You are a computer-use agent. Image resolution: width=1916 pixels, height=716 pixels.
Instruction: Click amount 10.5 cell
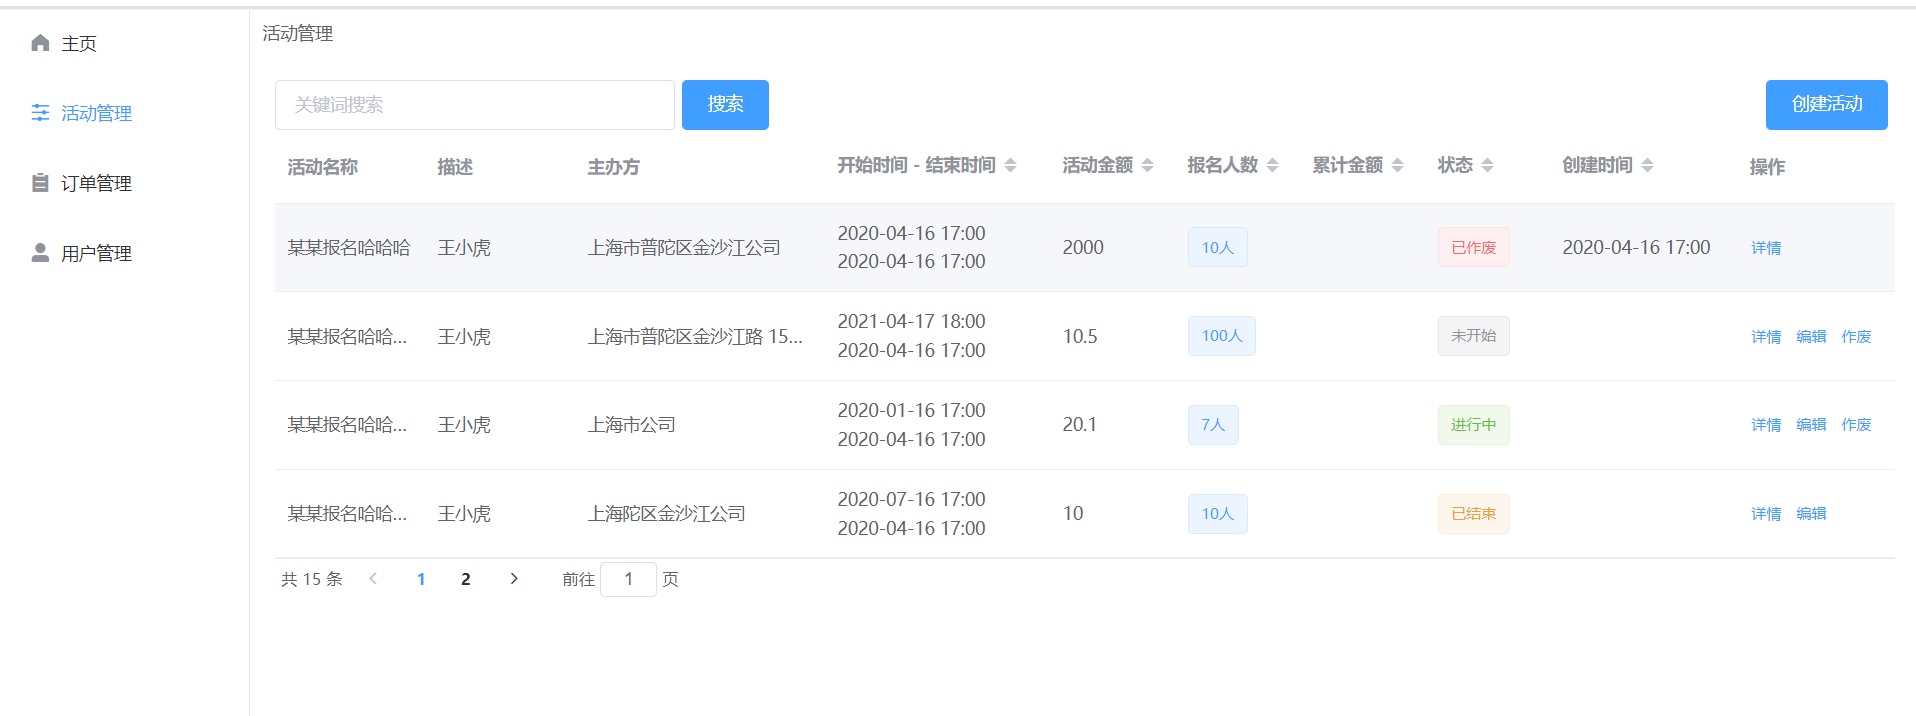coord(1080,337)
